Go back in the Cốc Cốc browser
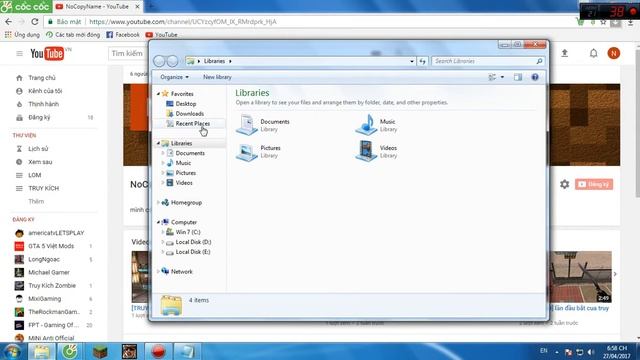This screenshot has width=640, height=360. click(x=9, y=22)
